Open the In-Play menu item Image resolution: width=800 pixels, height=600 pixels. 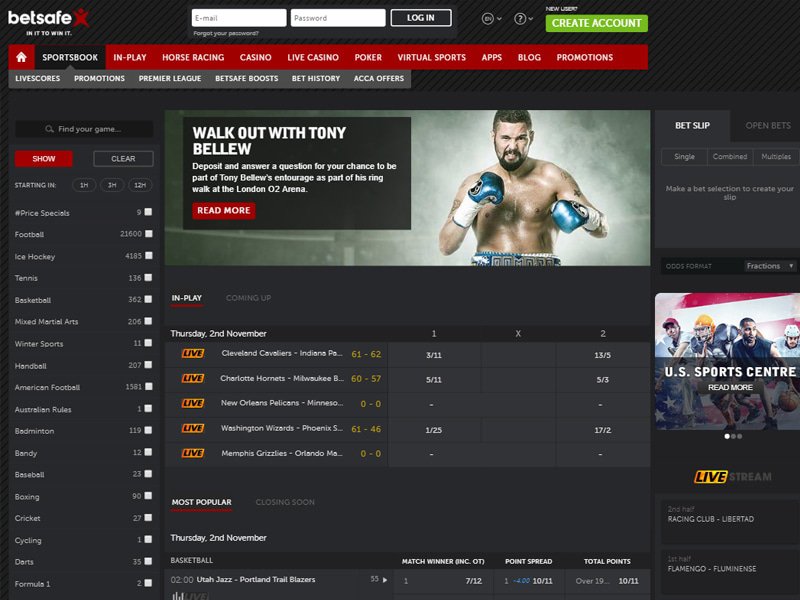click(x=130, y=57)
